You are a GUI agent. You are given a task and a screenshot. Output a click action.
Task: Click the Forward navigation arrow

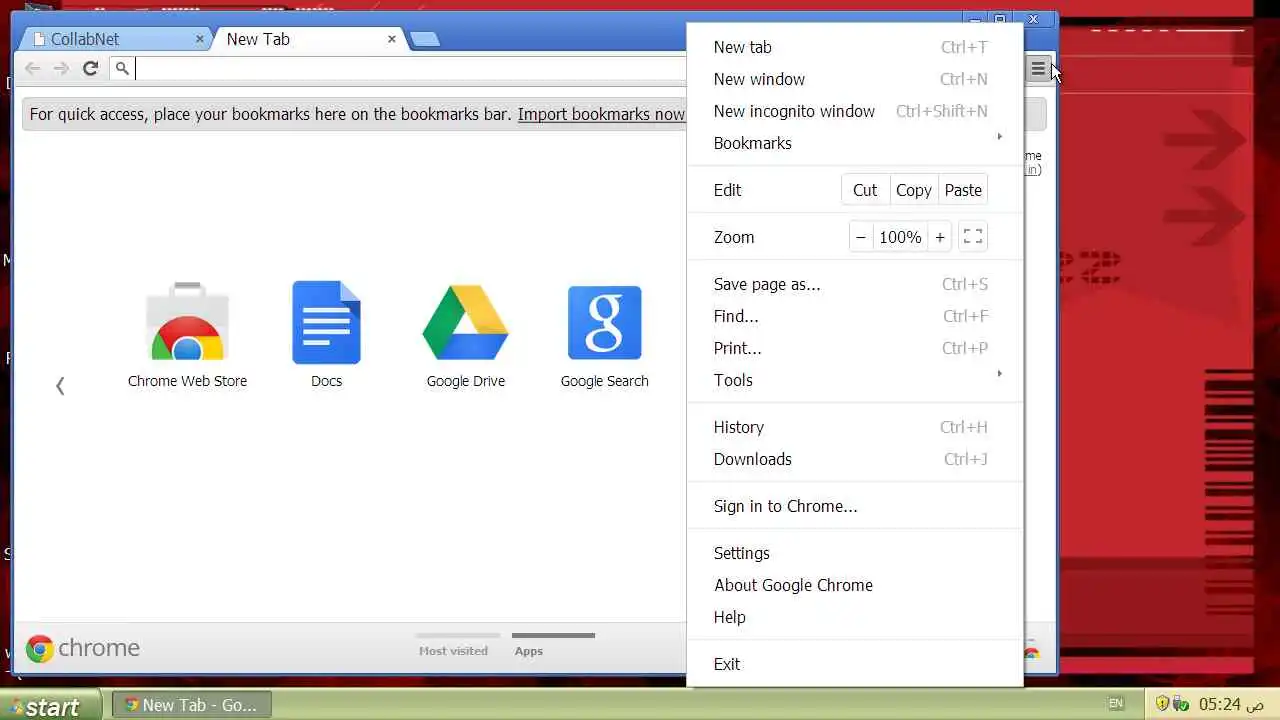click(x=61, y=68)
